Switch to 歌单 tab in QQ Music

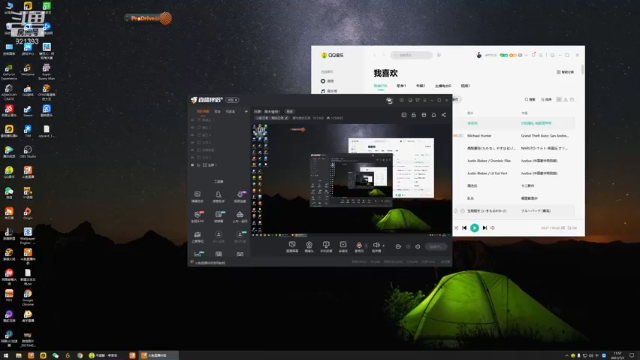(401, 86)
